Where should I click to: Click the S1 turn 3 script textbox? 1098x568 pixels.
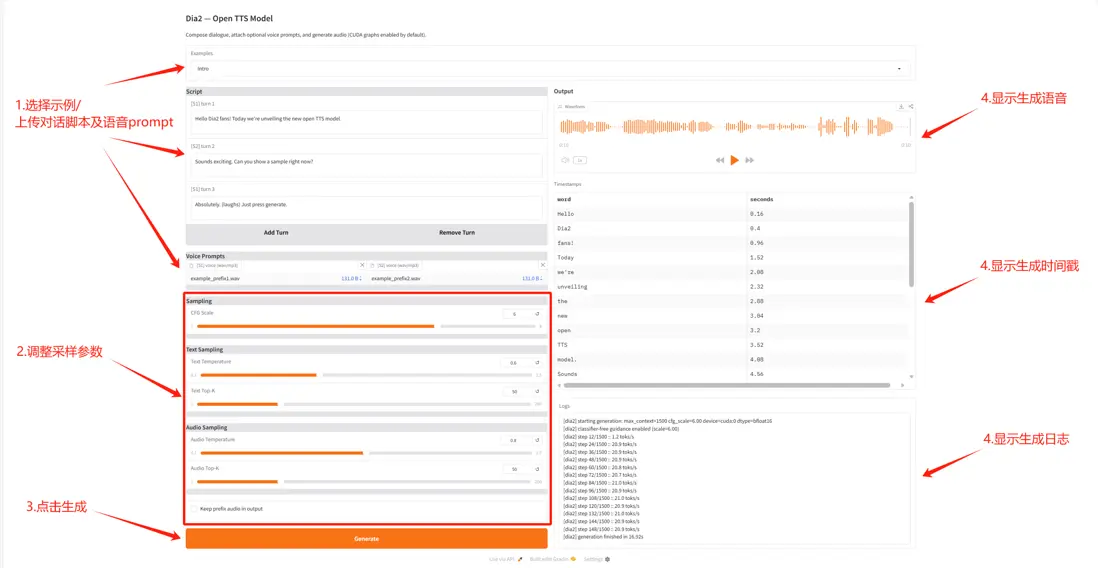[x=366, y=208]
